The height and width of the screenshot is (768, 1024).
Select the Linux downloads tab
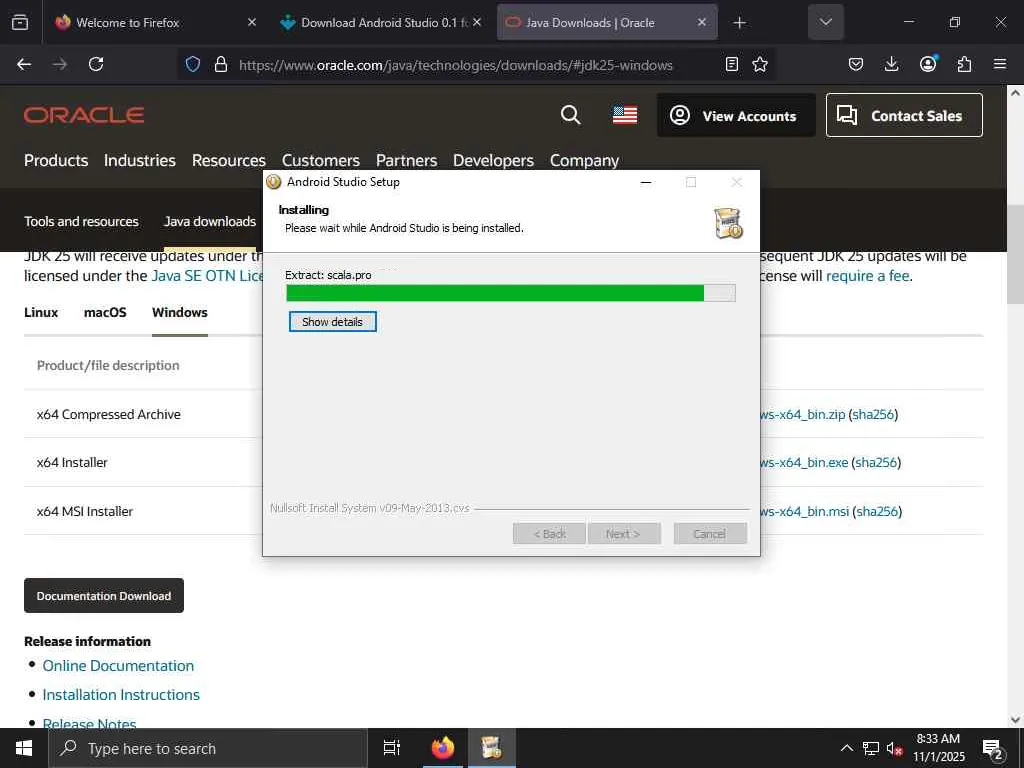(41, 312)
